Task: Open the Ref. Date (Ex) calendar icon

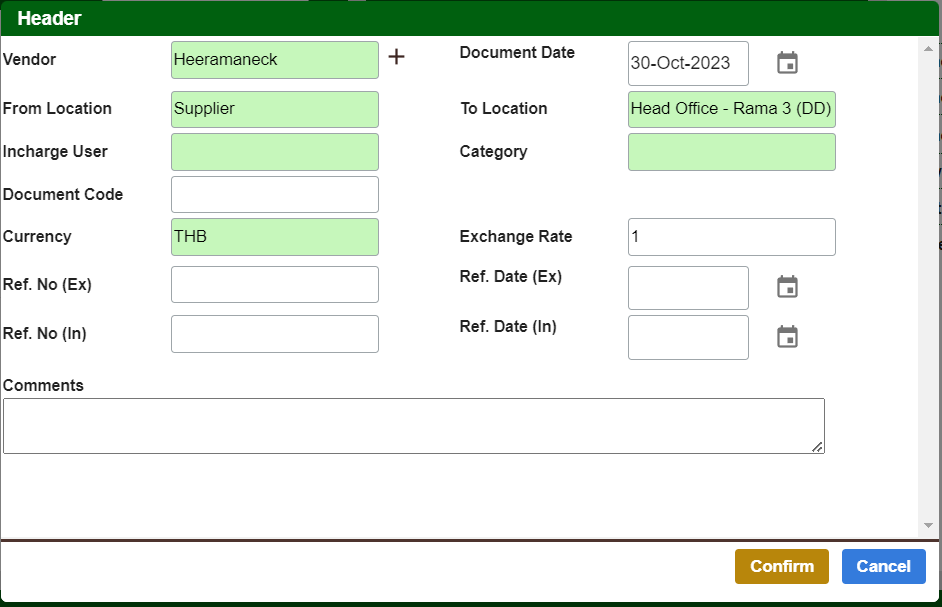Action: coord(787,287)
